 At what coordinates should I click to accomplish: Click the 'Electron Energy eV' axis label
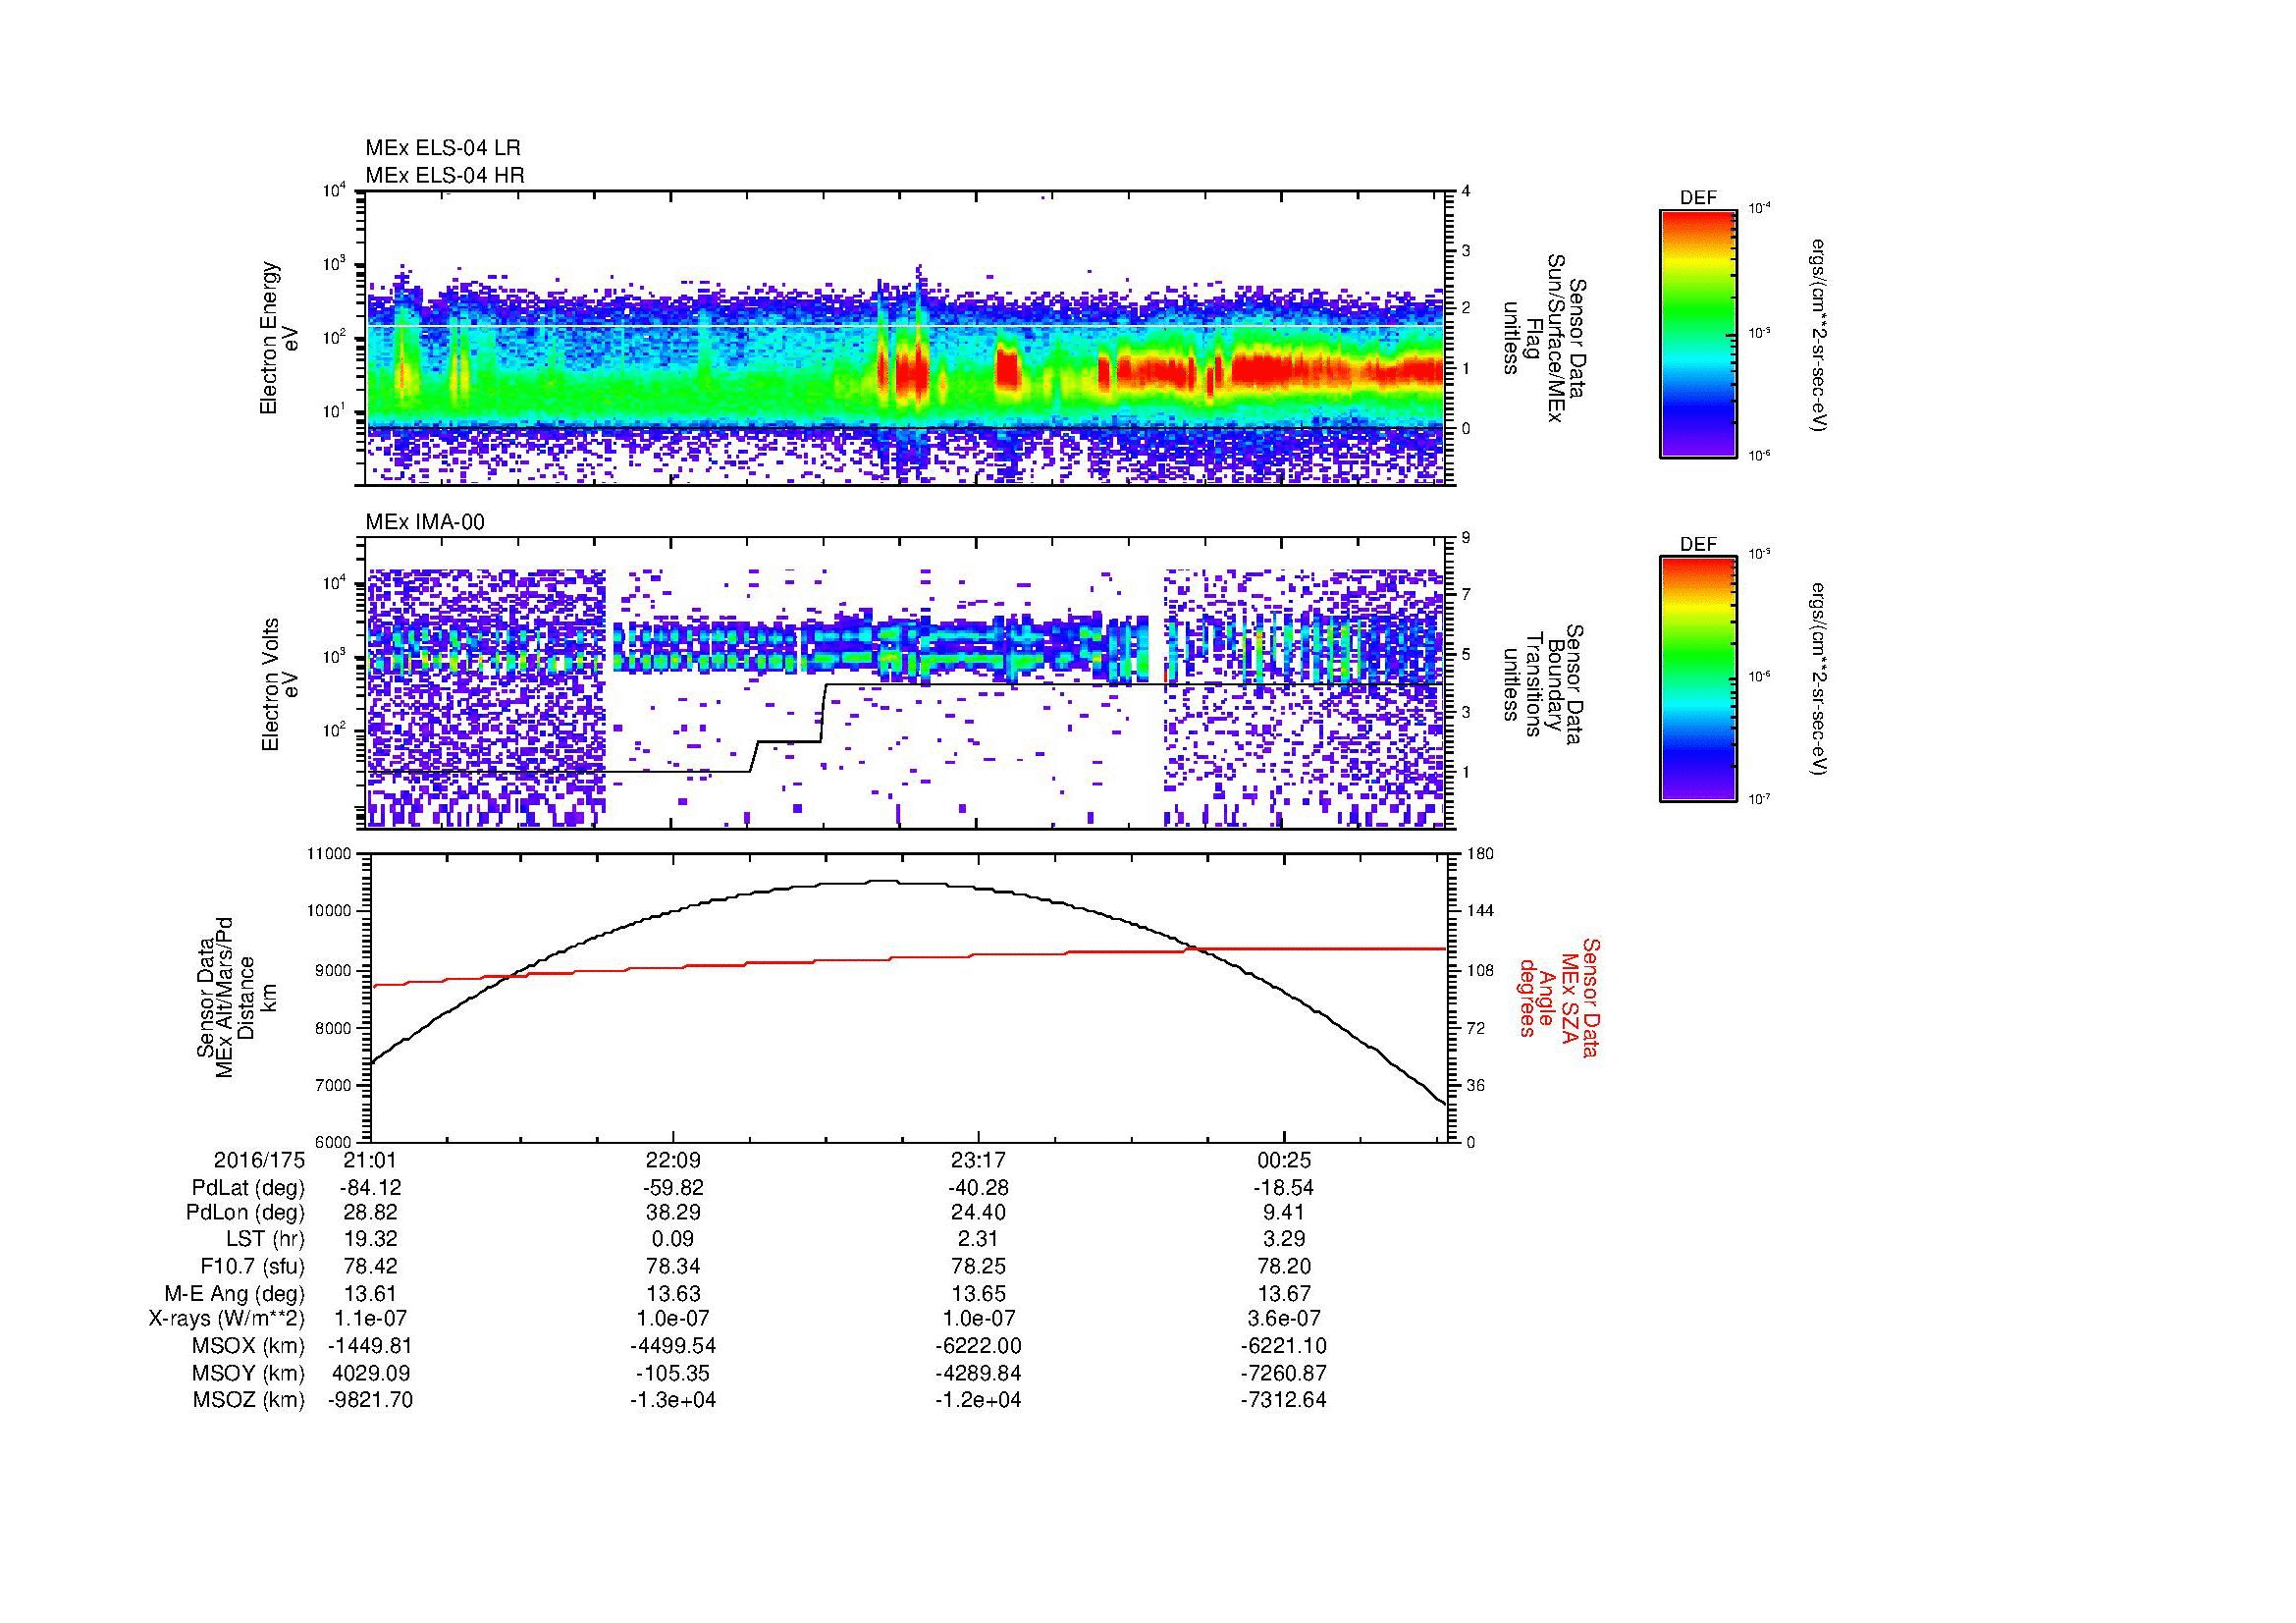tap(279, 338)
